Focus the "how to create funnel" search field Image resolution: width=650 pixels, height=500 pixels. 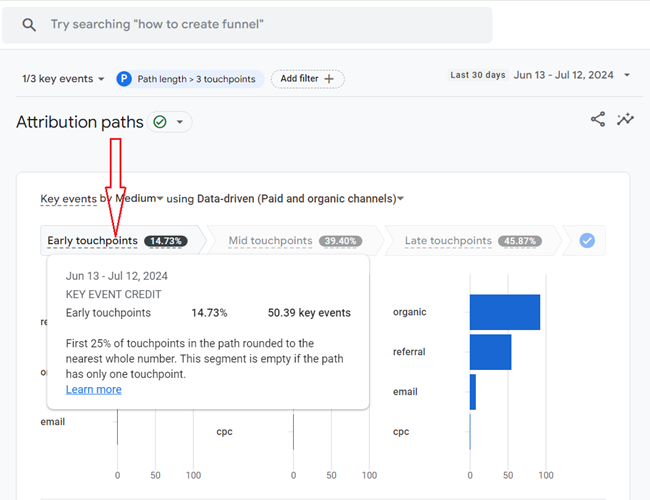point(247,25)
